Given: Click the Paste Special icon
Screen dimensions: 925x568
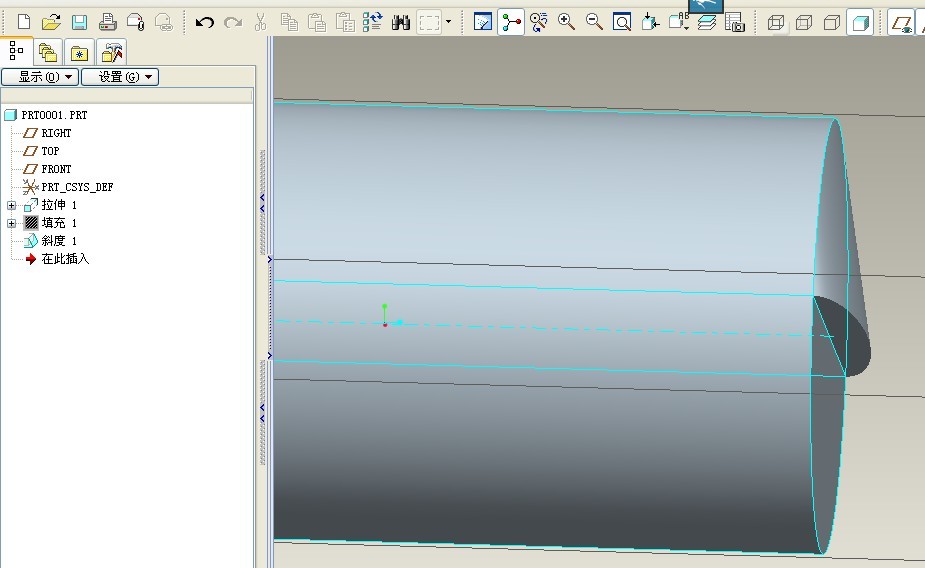Looking at the screenshot, I should coord(345,22).
